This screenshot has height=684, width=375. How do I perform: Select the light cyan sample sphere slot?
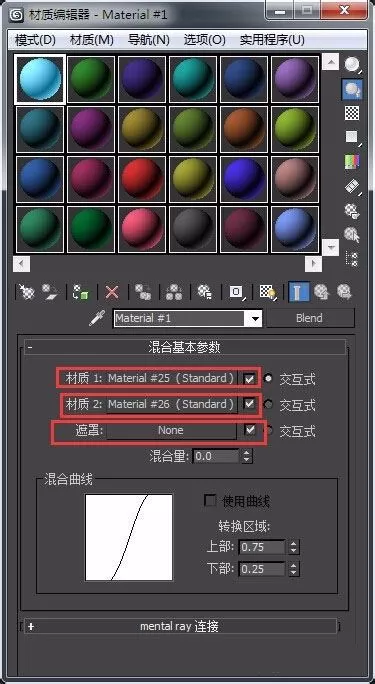(x=40, y=79)
